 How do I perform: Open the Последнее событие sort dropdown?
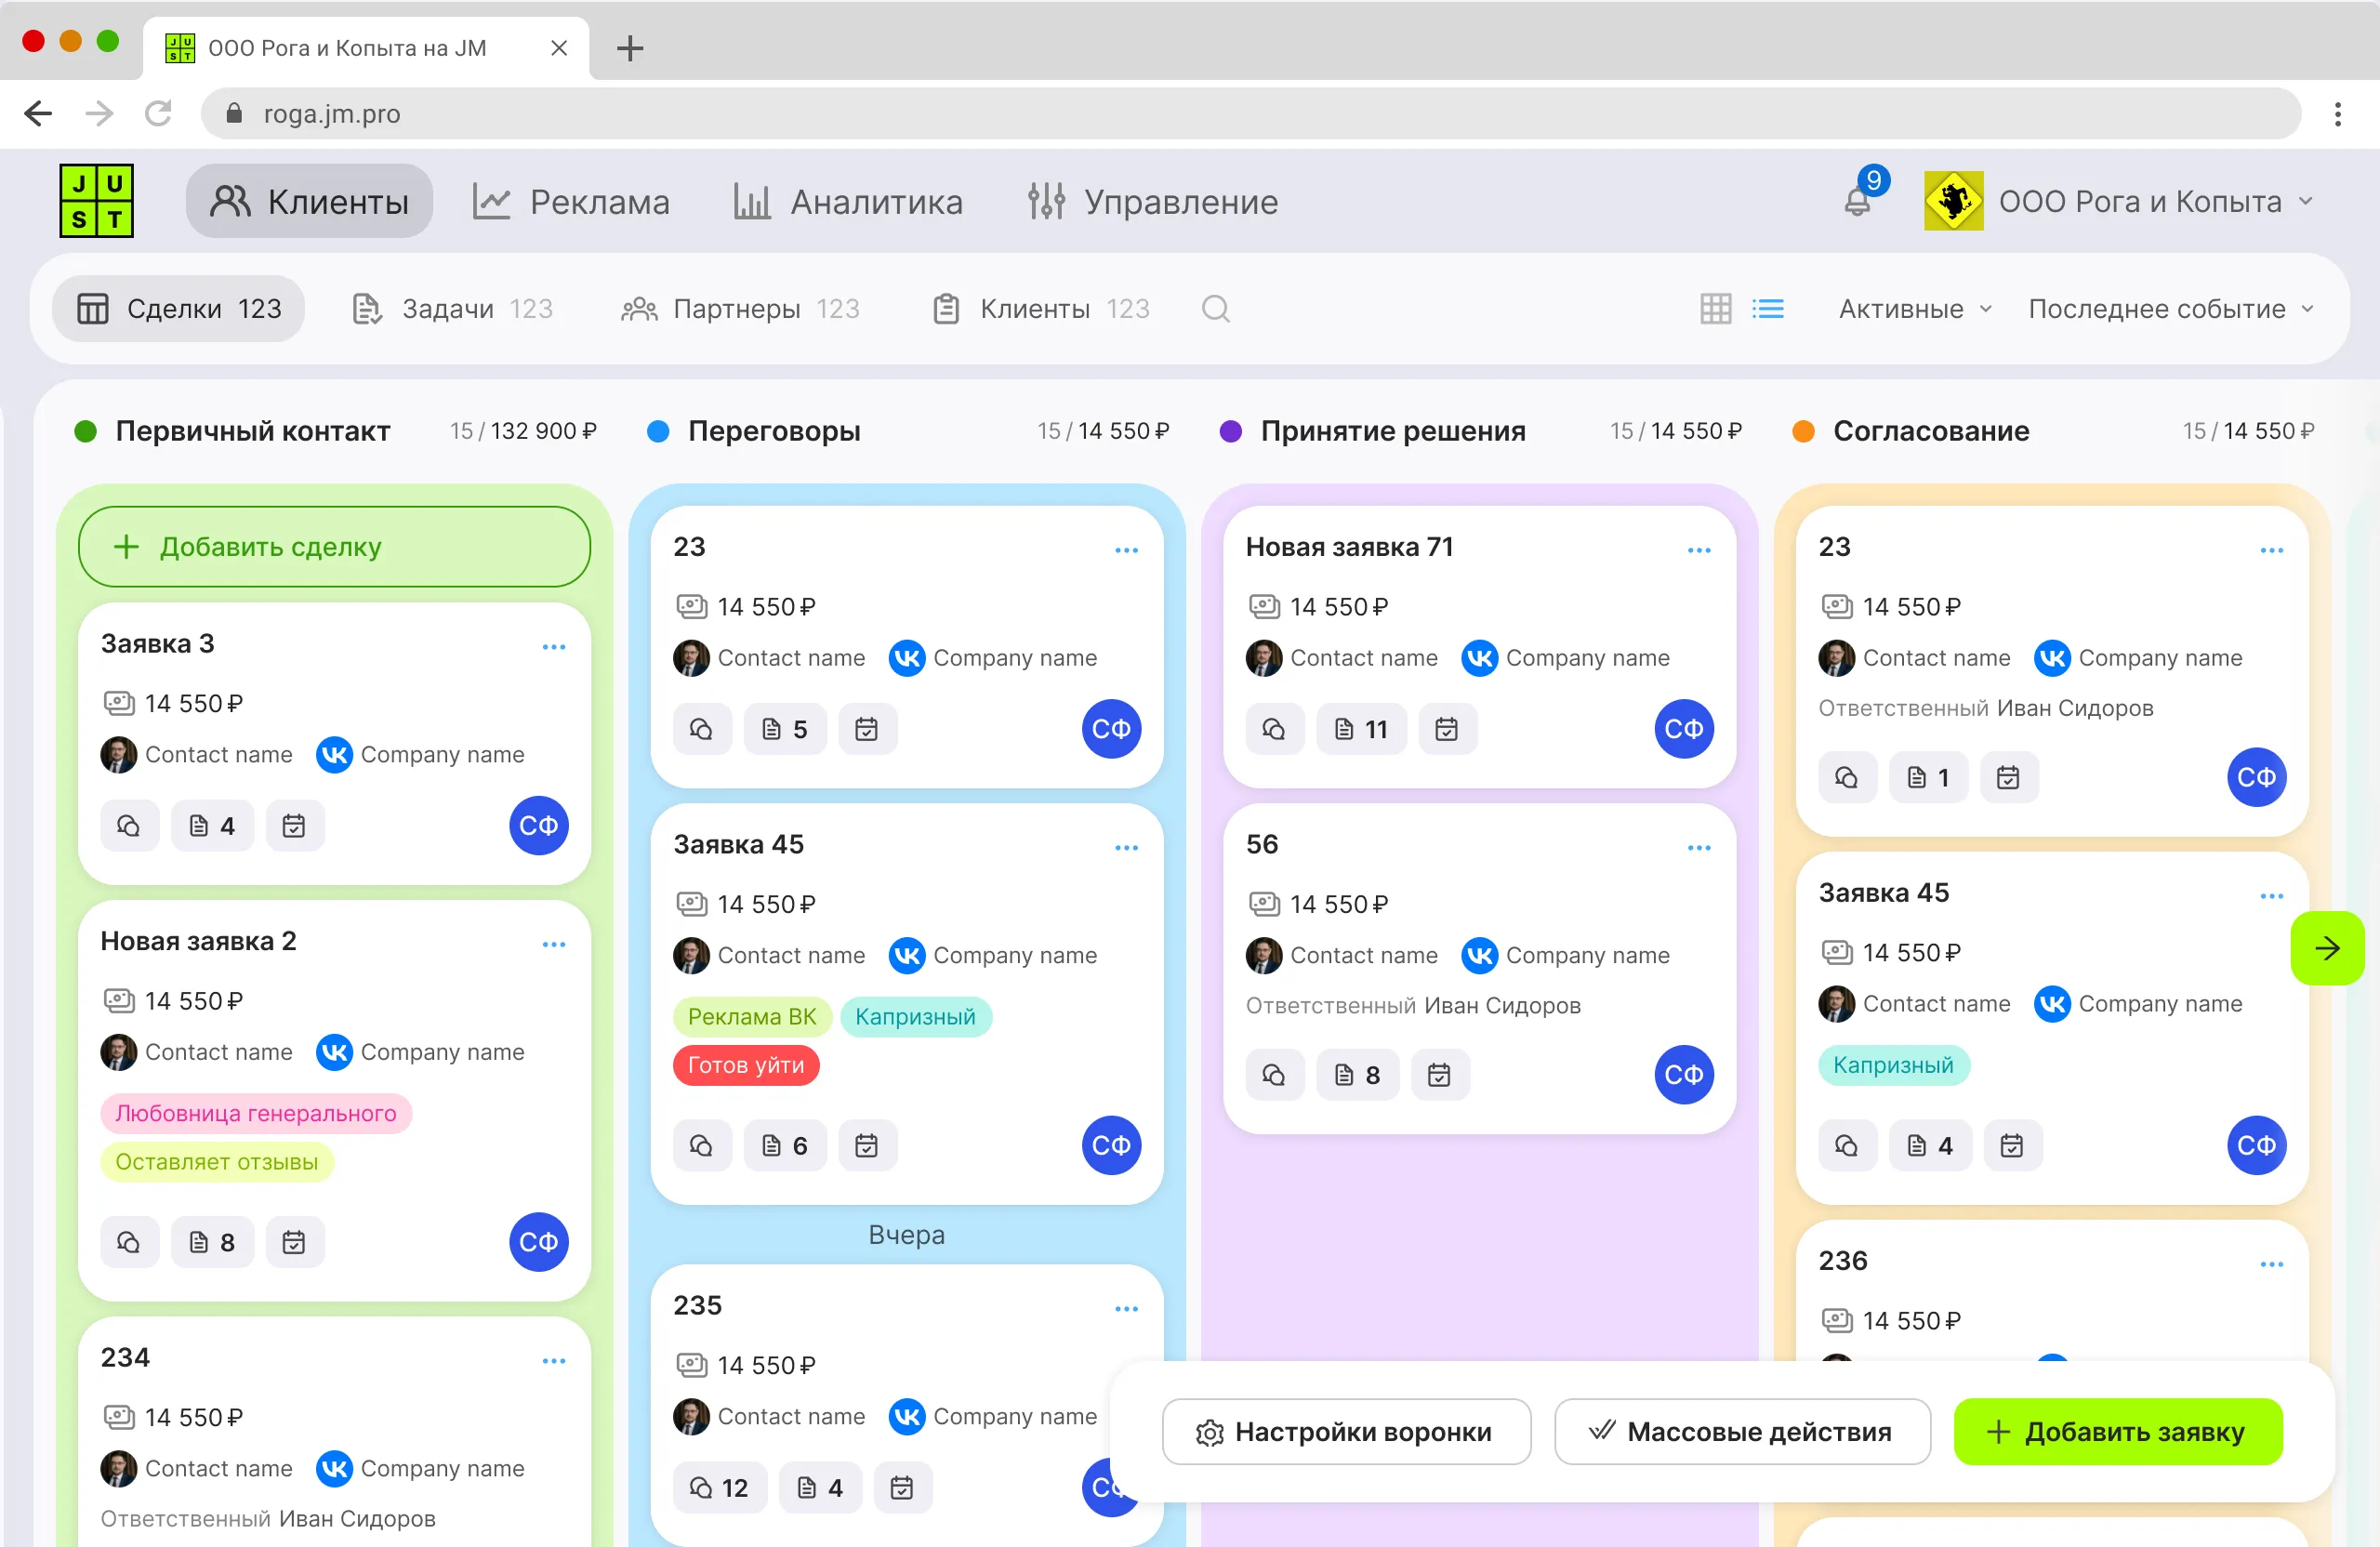(2170, 309)
